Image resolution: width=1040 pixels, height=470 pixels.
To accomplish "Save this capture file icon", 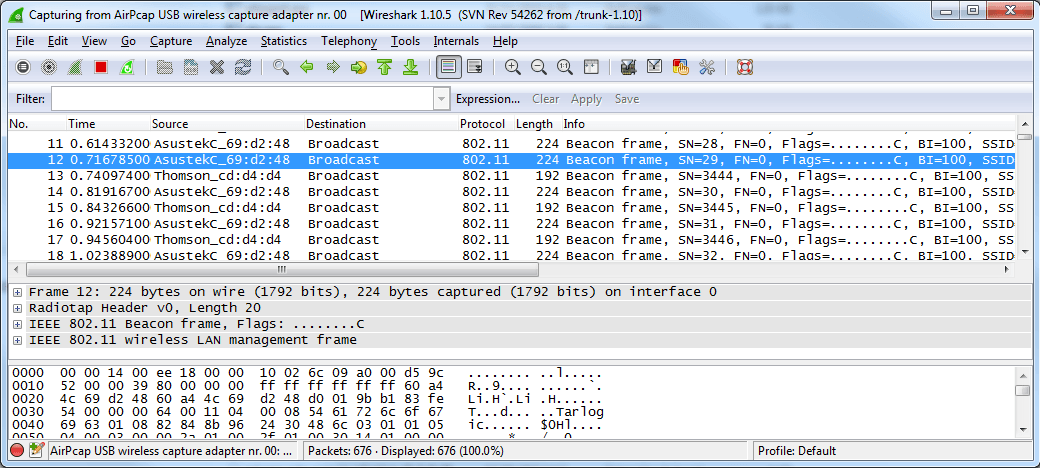I will point(191,67).
